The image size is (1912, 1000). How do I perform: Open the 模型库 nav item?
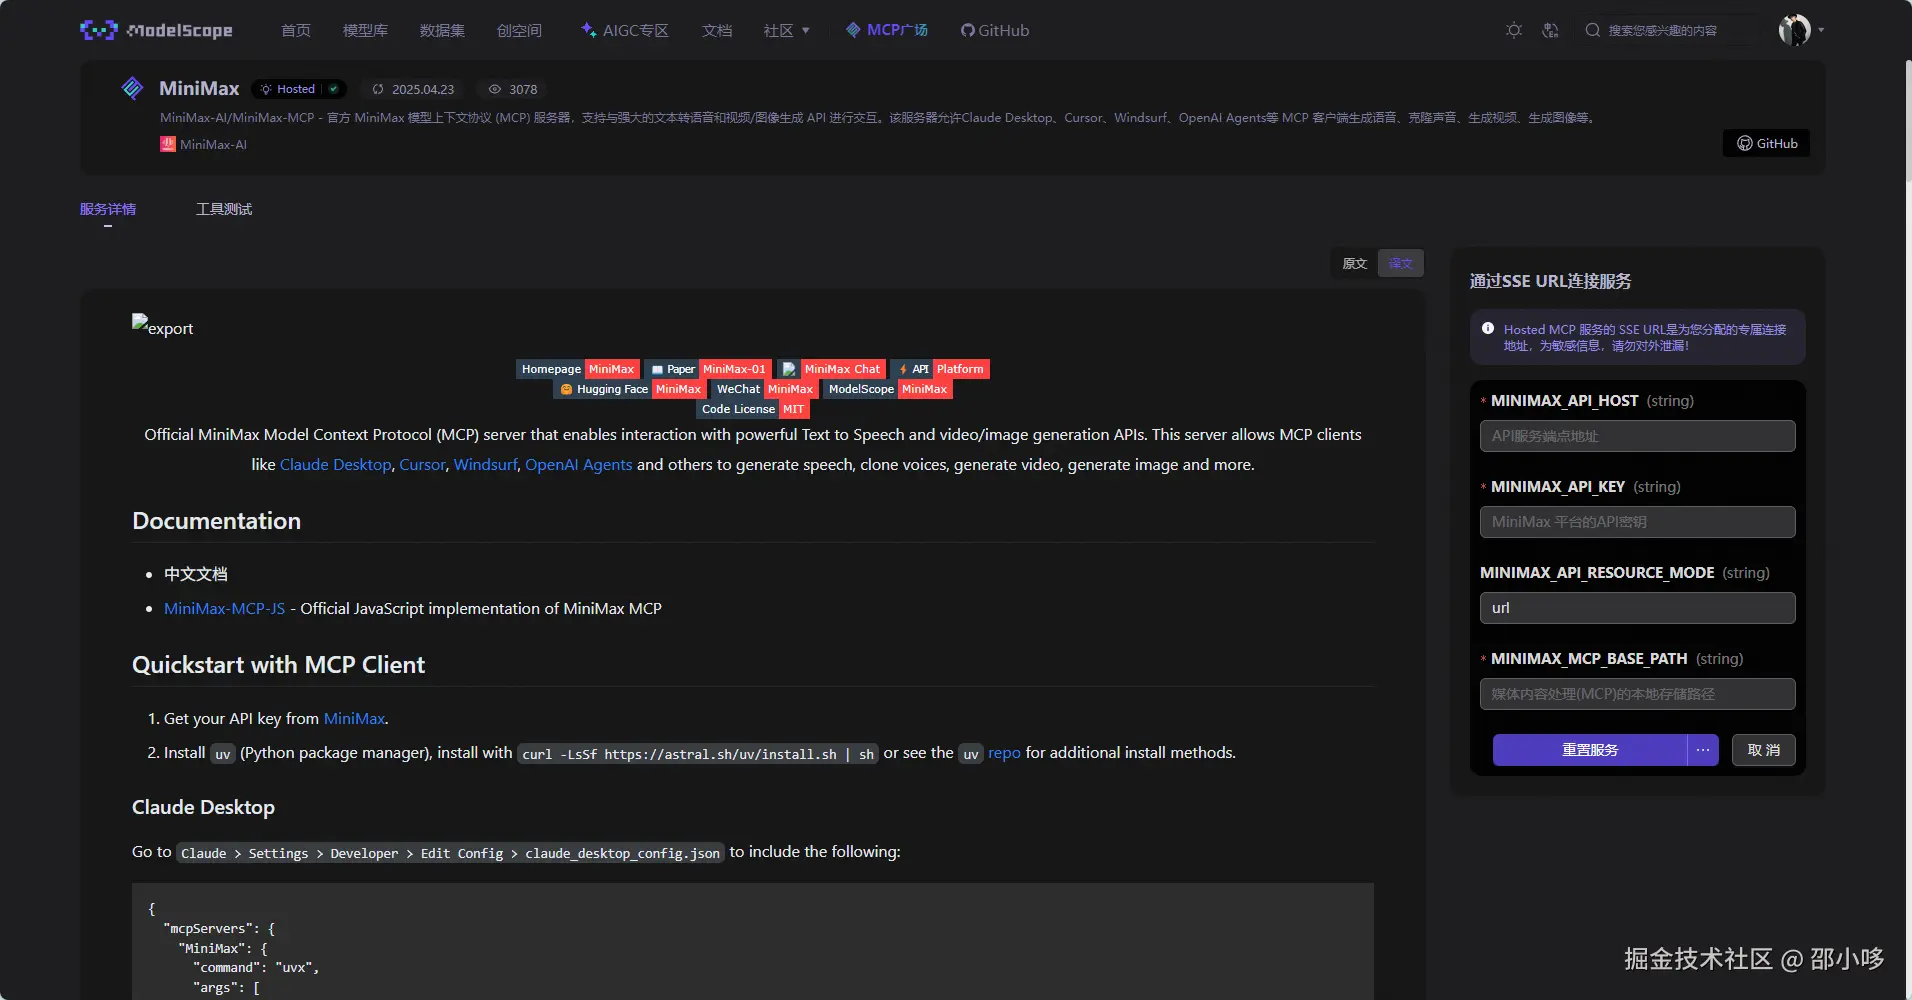click(x=365, y=30)
